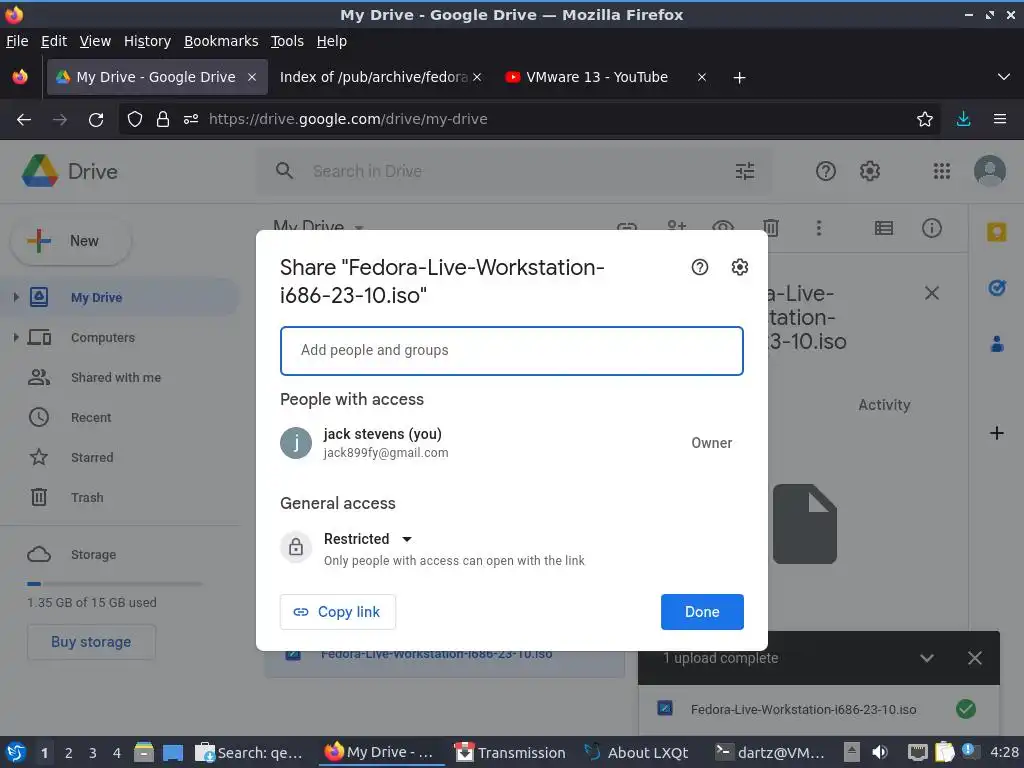Go back to previous page
The image size is (1024, 768).
[x=24, y=120]
